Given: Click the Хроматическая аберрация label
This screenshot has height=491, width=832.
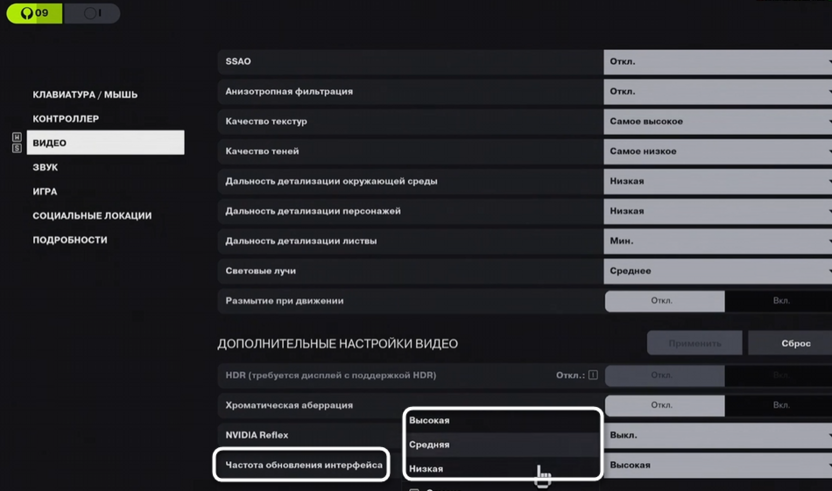Looking at the screenshot, I should [x=289, y=406].
